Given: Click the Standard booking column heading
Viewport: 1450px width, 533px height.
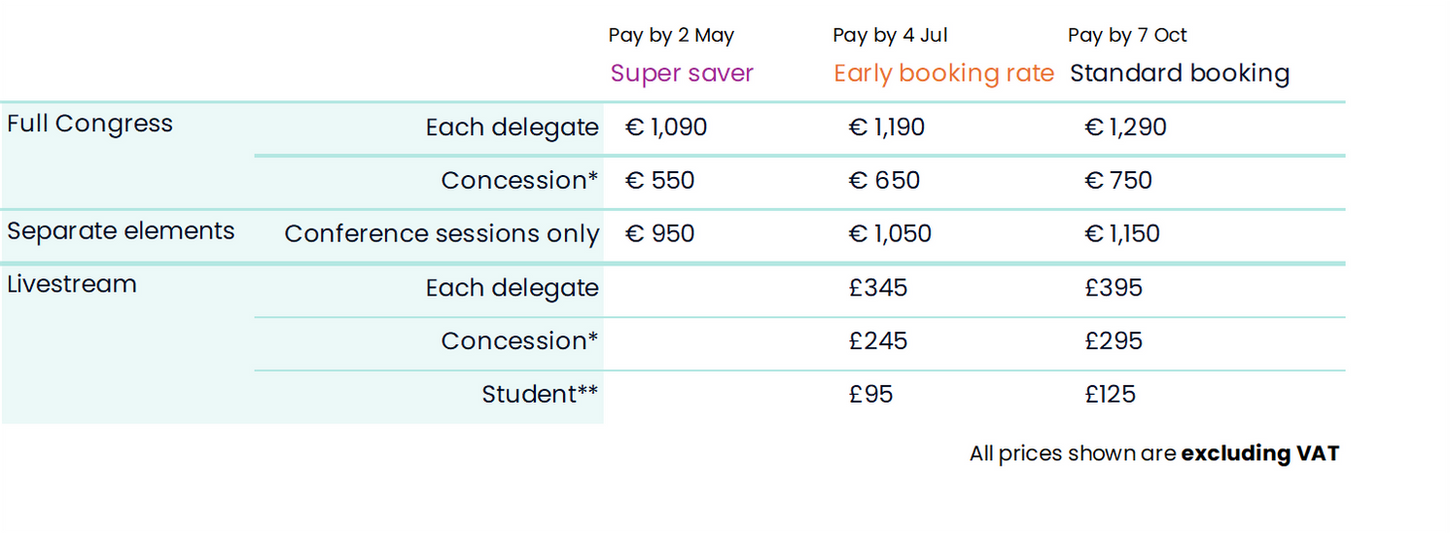Looking at the screenshot, I should point(1179,73).
